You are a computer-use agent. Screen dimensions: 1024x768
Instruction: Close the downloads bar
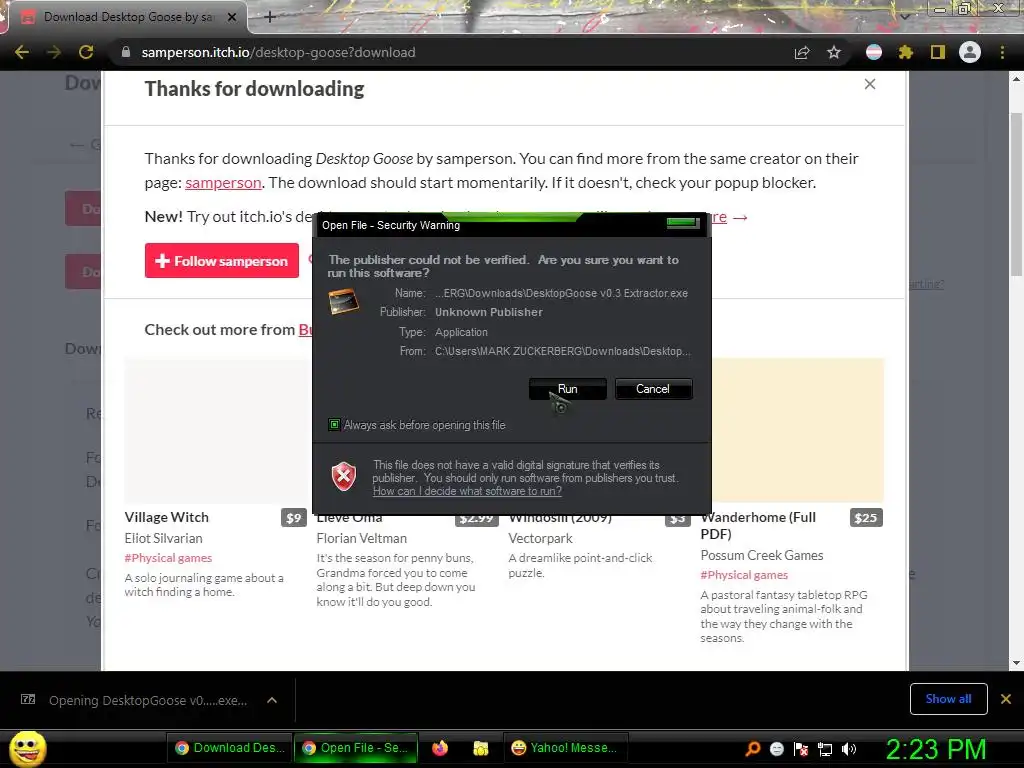point(1006,699)
